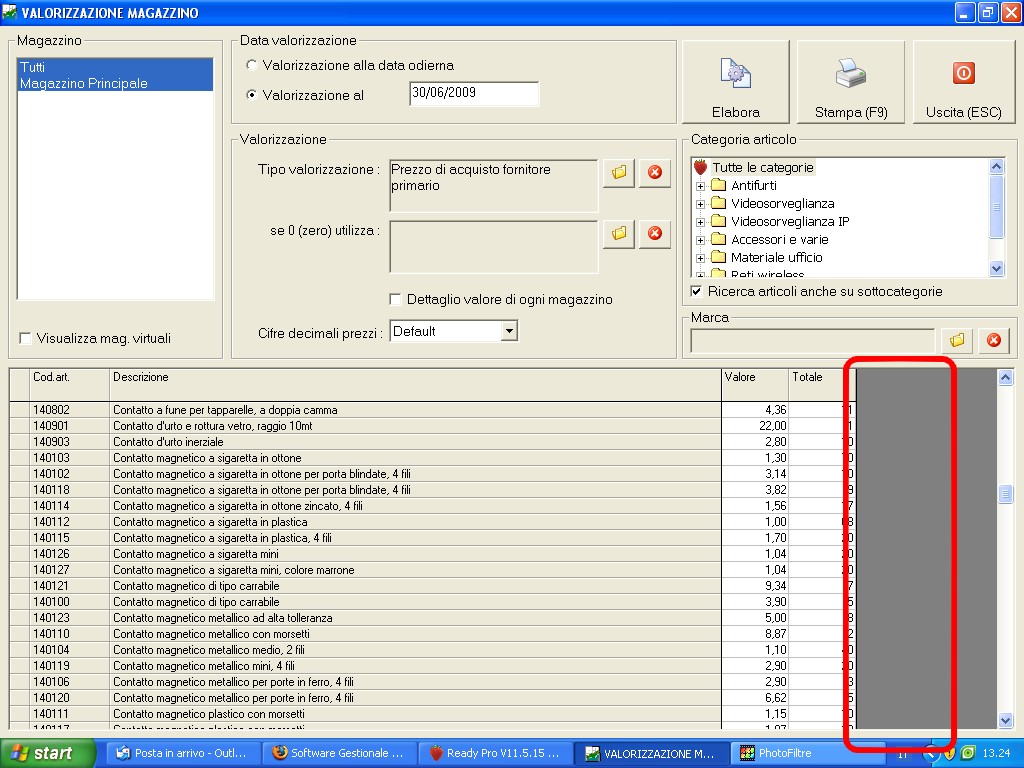Click the article grid scroll-up arrow

click(1005, 377)
